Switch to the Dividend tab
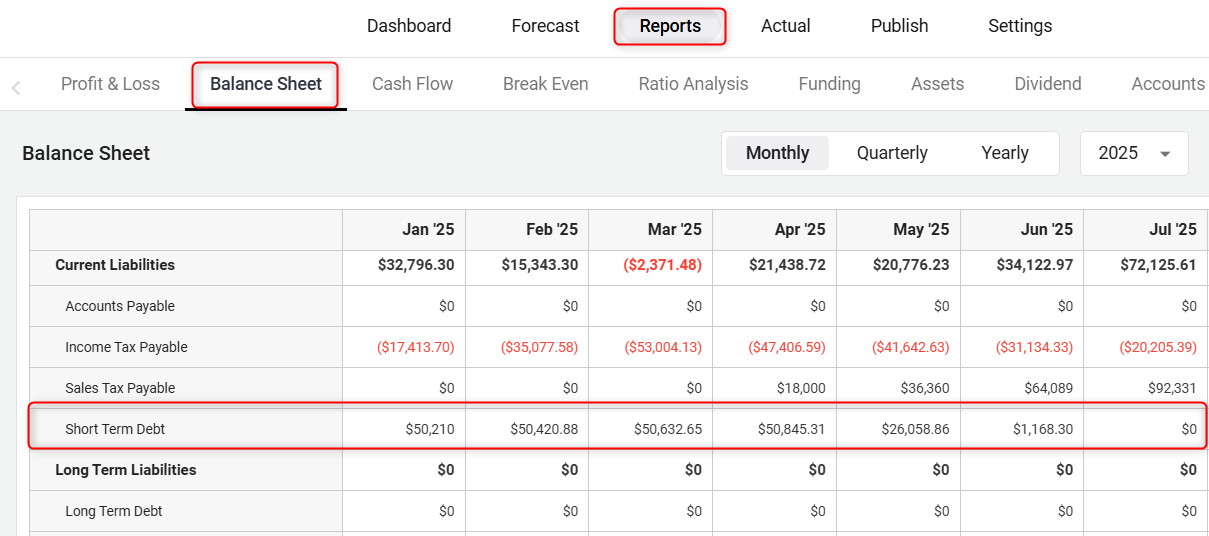The image size is (1209, 536). [1047, 84]
